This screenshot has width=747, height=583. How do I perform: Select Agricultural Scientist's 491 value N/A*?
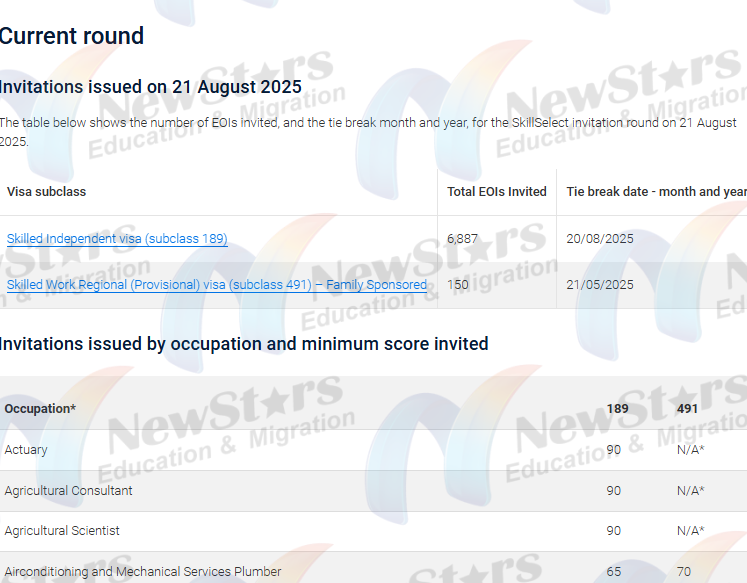pos(691,531)
